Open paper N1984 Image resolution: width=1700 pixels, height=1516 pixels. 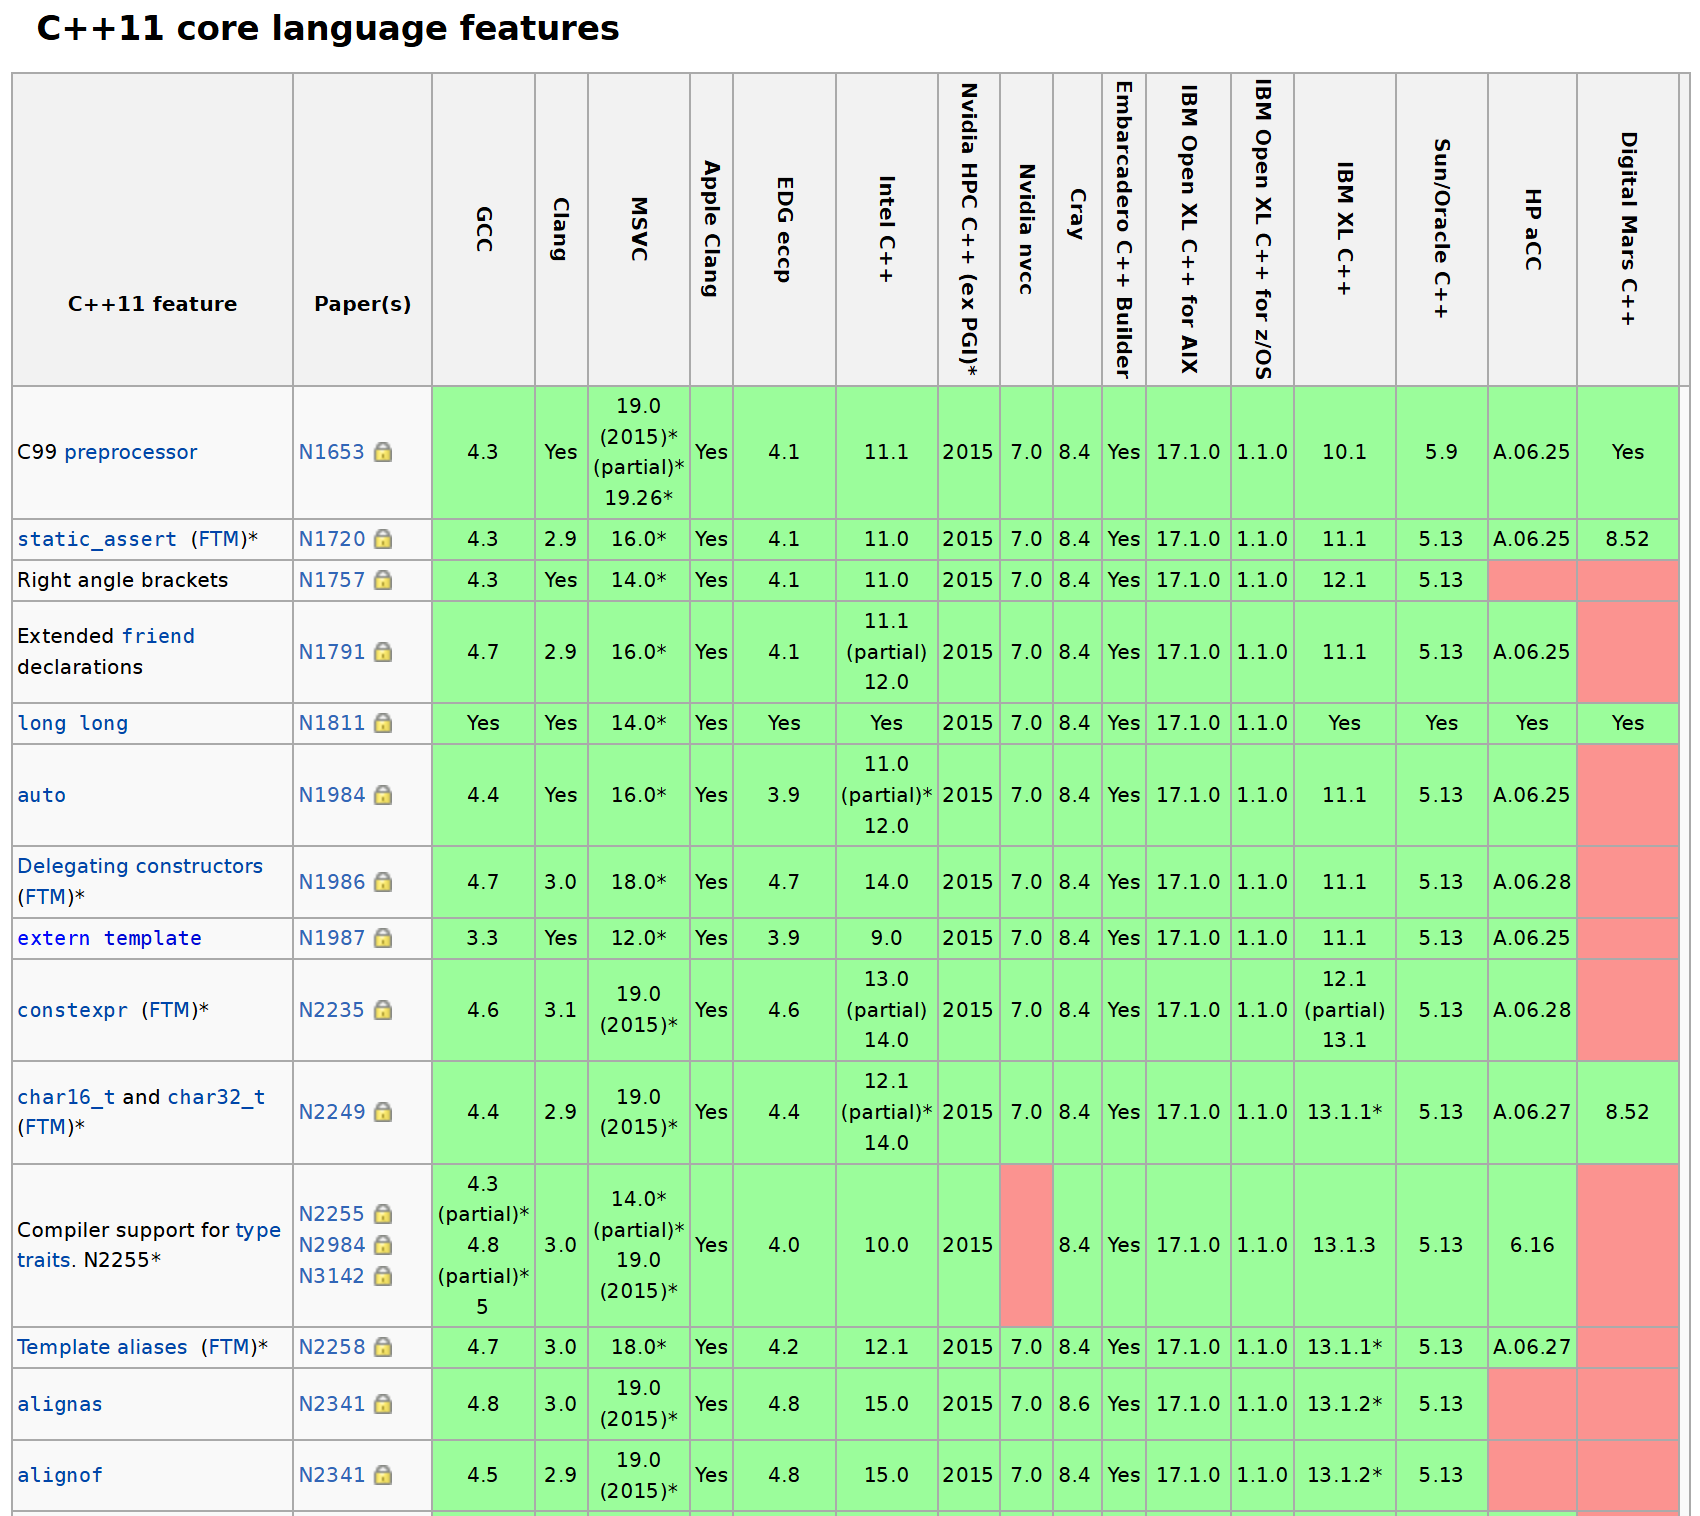(332, 795)
